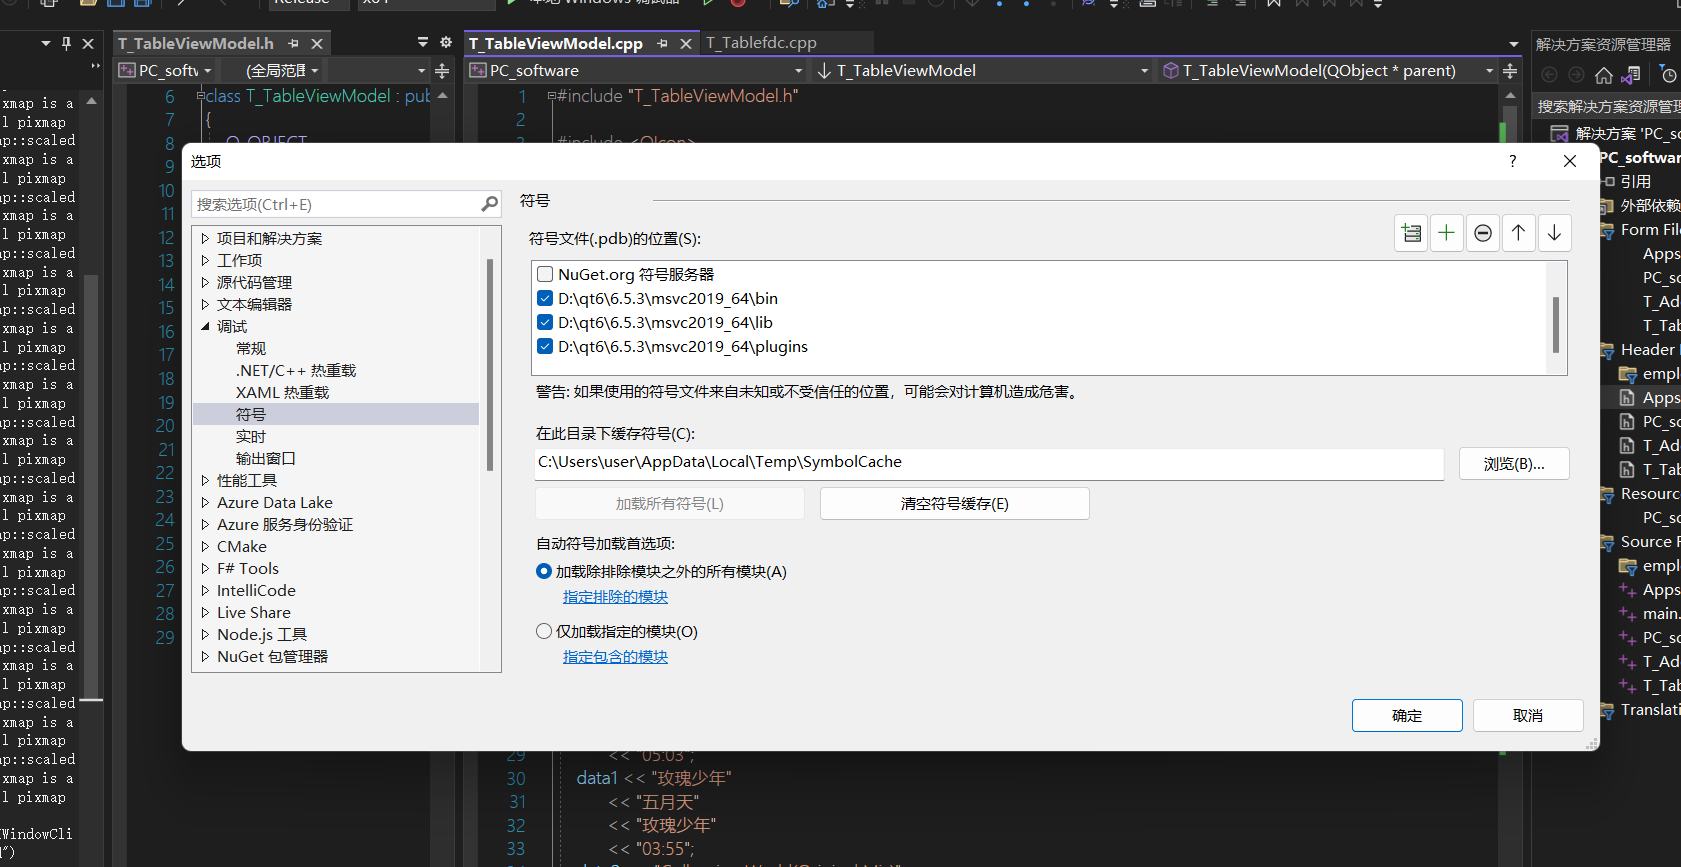Add a new symbol file location
The width and height of the screenshot is (1681, 867).
coord(1447,233)
